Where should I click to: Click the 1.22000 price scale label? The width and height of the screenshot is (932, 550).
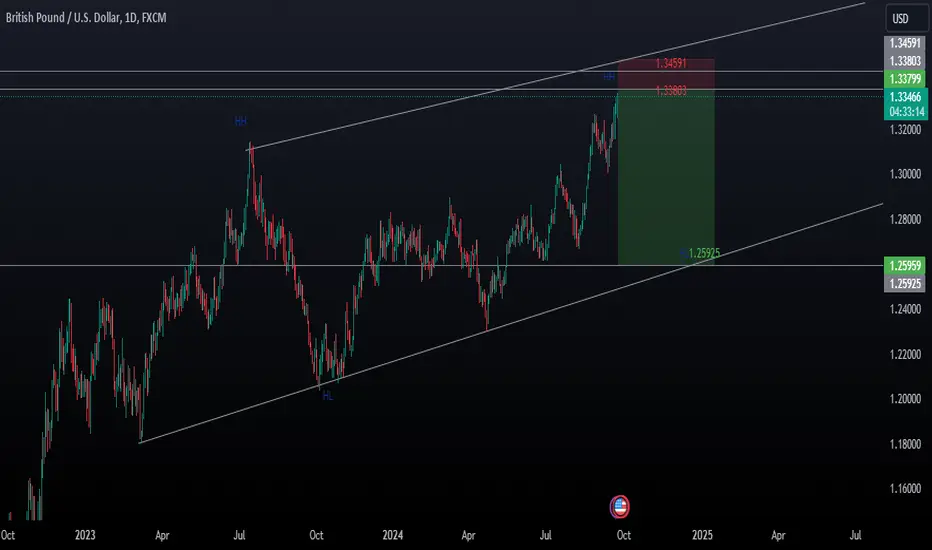pyautogui.click(x=905, y=354)
